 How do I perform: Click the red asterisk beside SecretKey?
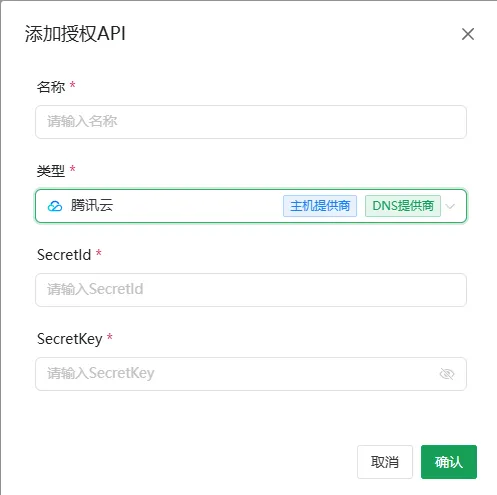110,337
